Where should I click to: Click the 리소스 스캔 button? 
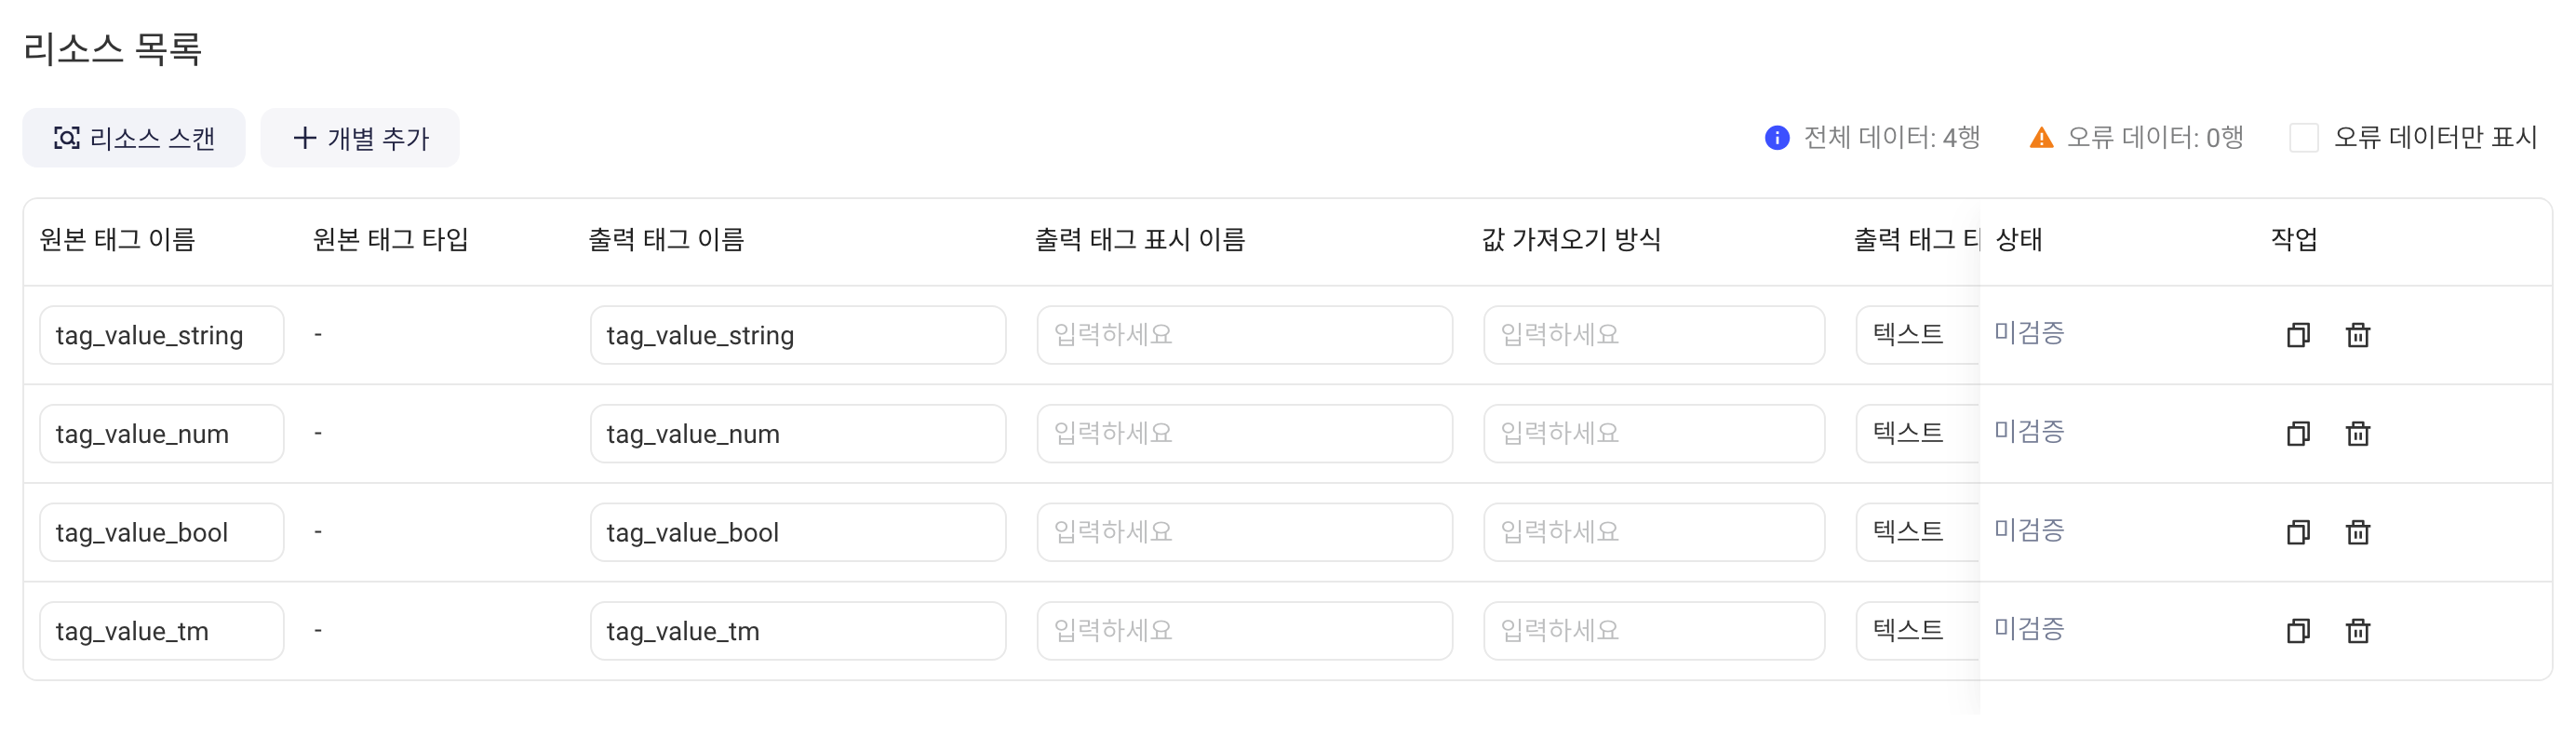[134, 138]
